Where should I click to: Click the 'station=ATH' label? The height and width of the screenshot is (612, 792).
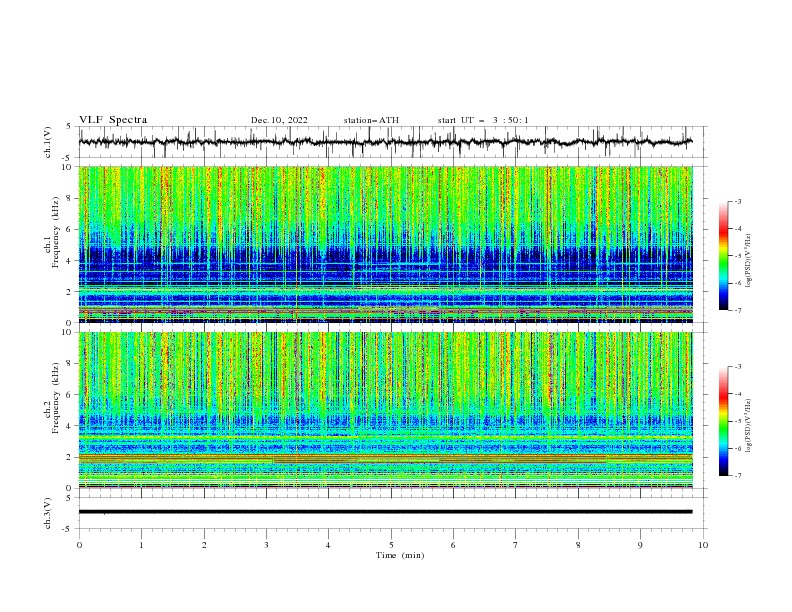tap(371, 120)
